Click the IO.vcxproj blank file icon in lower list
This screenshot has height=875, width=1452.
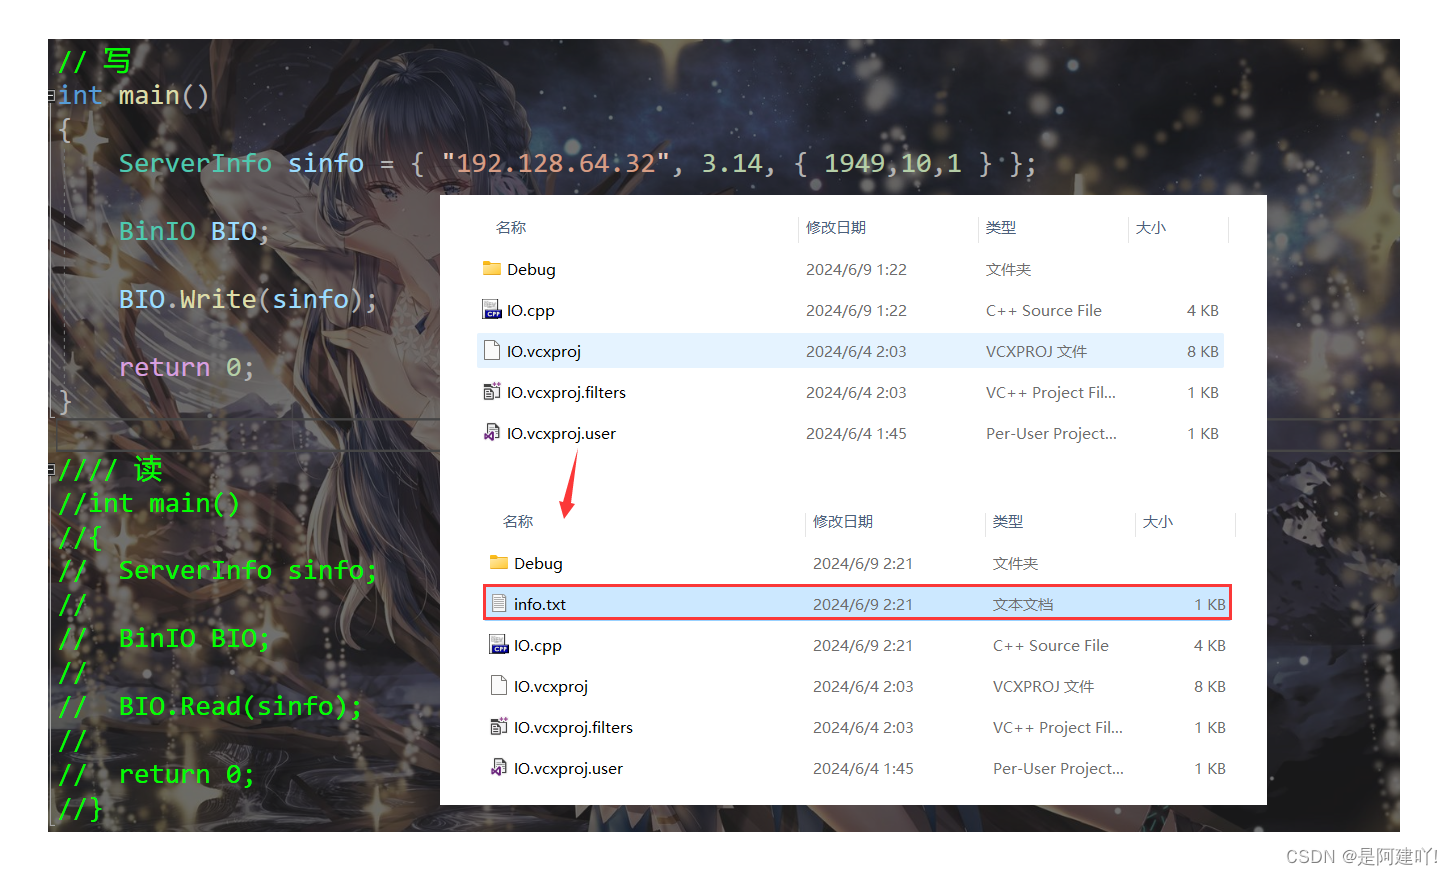tap(498, 686)
